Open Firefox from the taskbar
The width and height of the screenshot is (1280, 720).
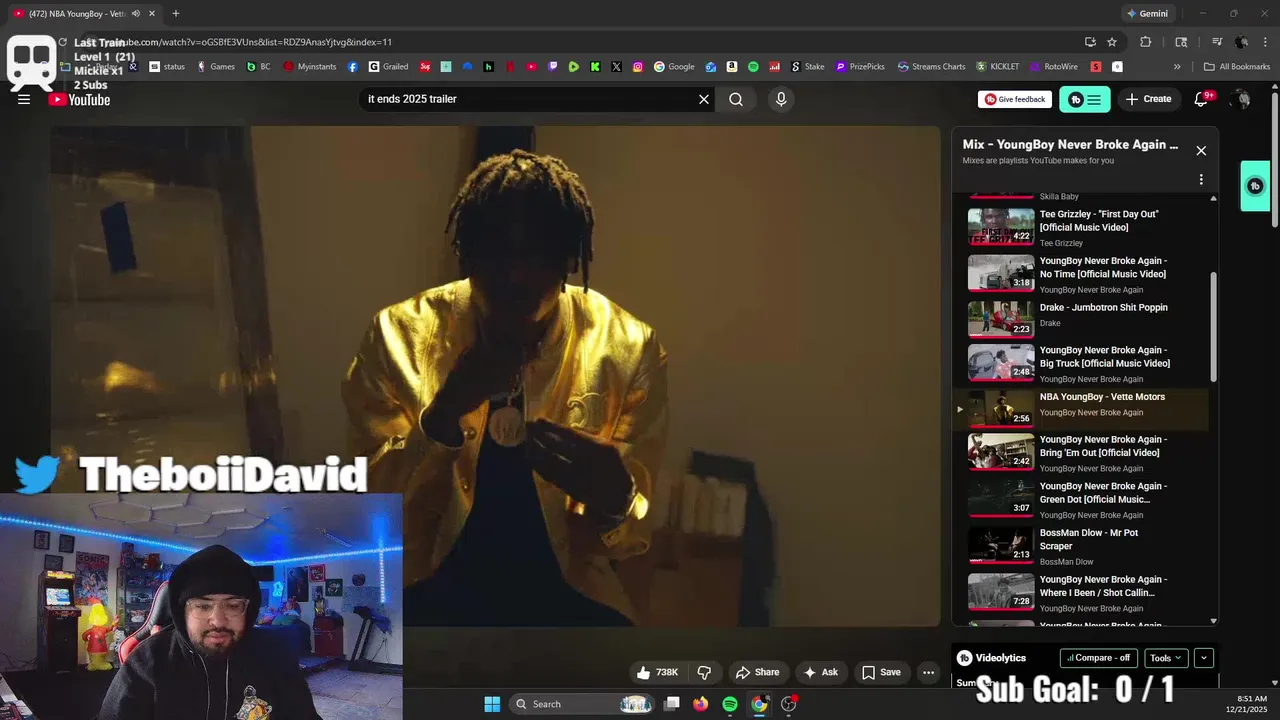click(x=701, y=704)
